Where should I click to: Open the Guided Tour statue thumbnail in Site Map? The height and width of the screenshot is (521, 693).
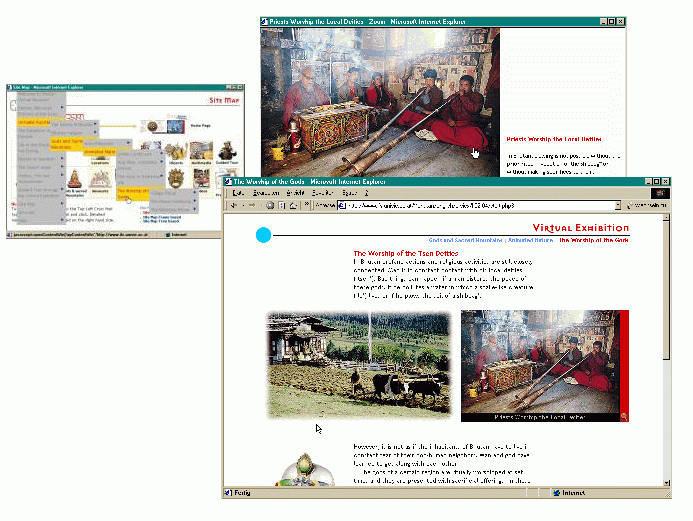(x=226, y=151)
